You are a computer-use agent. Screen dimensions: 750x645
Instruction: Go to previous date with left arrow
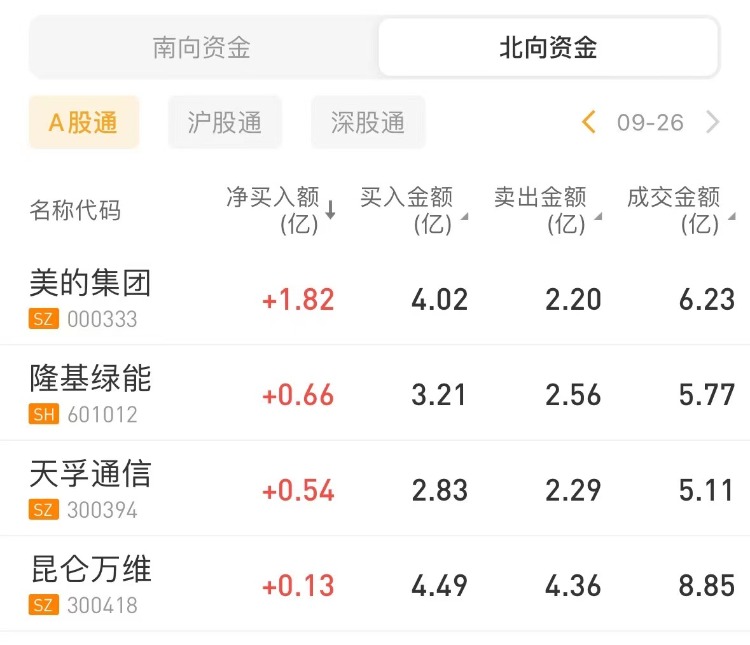point(589,123)
